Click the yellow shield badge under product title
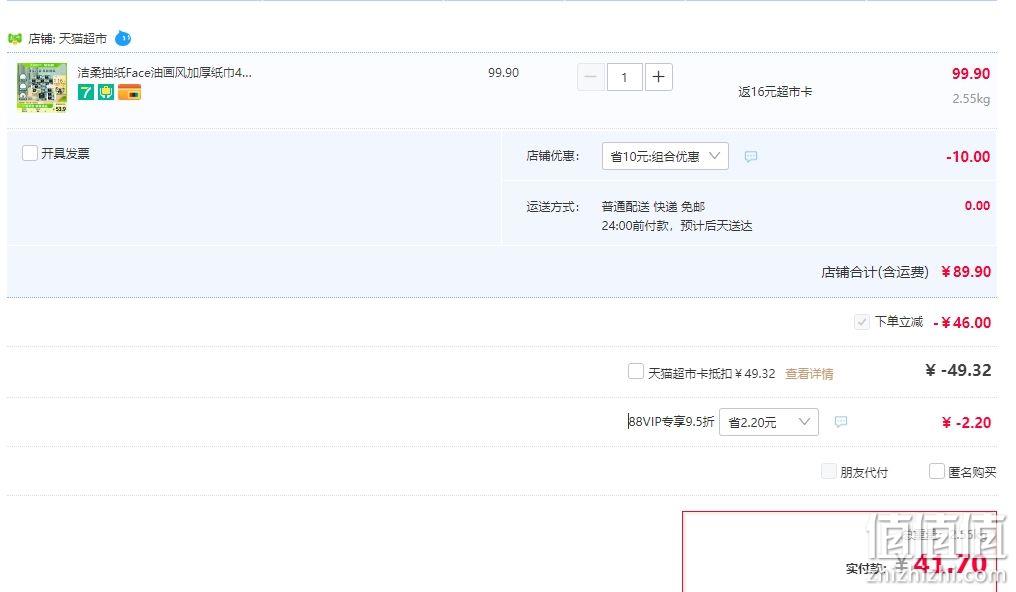This screenshot has width=1016, height=592. pos(106,93)
